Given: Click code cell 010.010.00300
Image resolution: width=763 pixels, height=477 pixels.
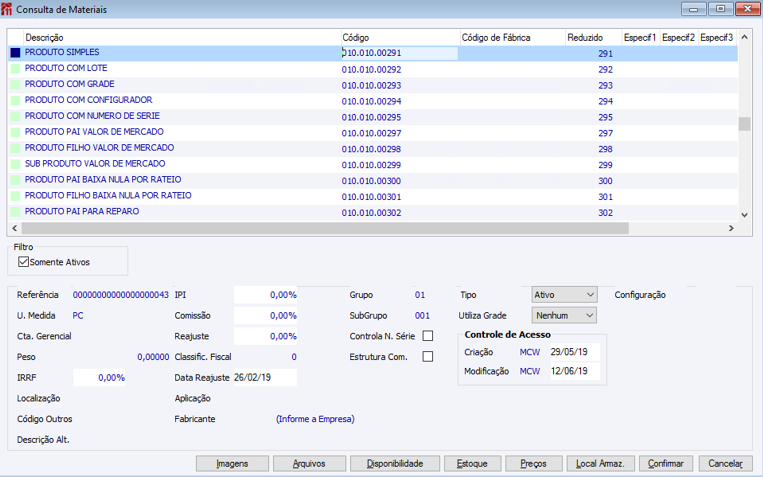Looking at the screenshot, I should point(371,181).
